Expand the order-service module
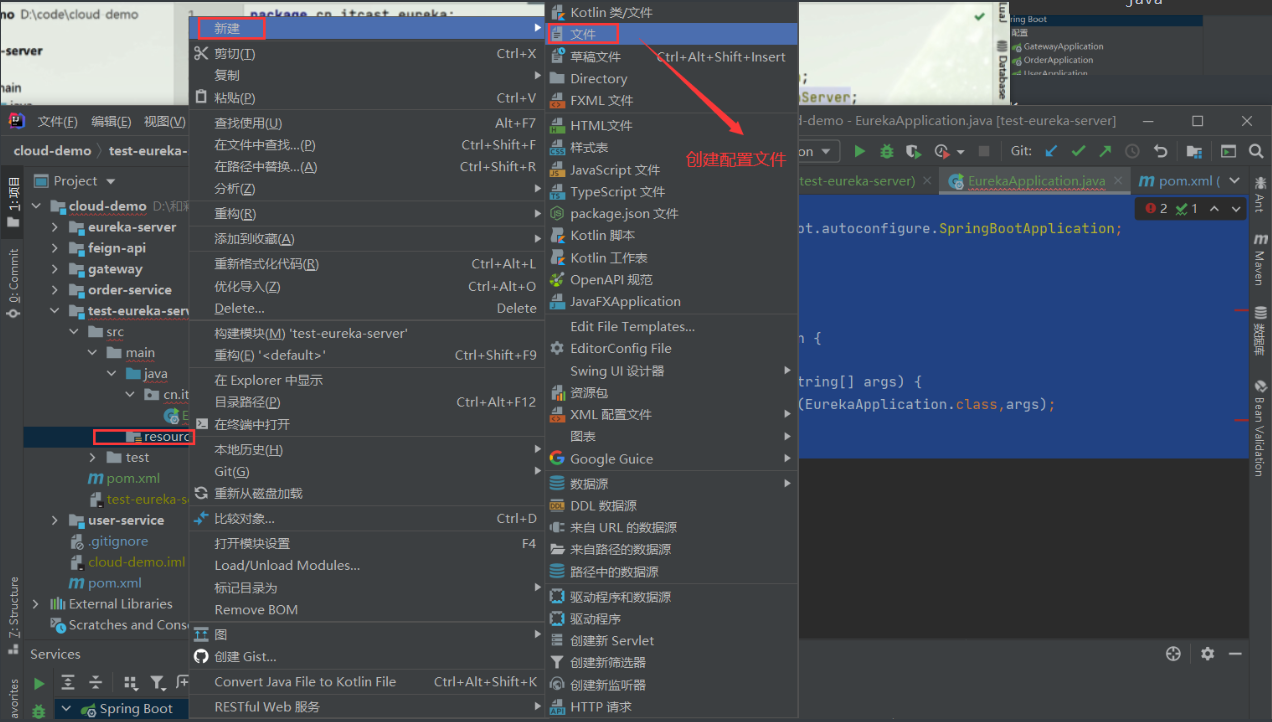Image resolution: width=1272 pixels, height=722 pixels. (x=55, y=290)
